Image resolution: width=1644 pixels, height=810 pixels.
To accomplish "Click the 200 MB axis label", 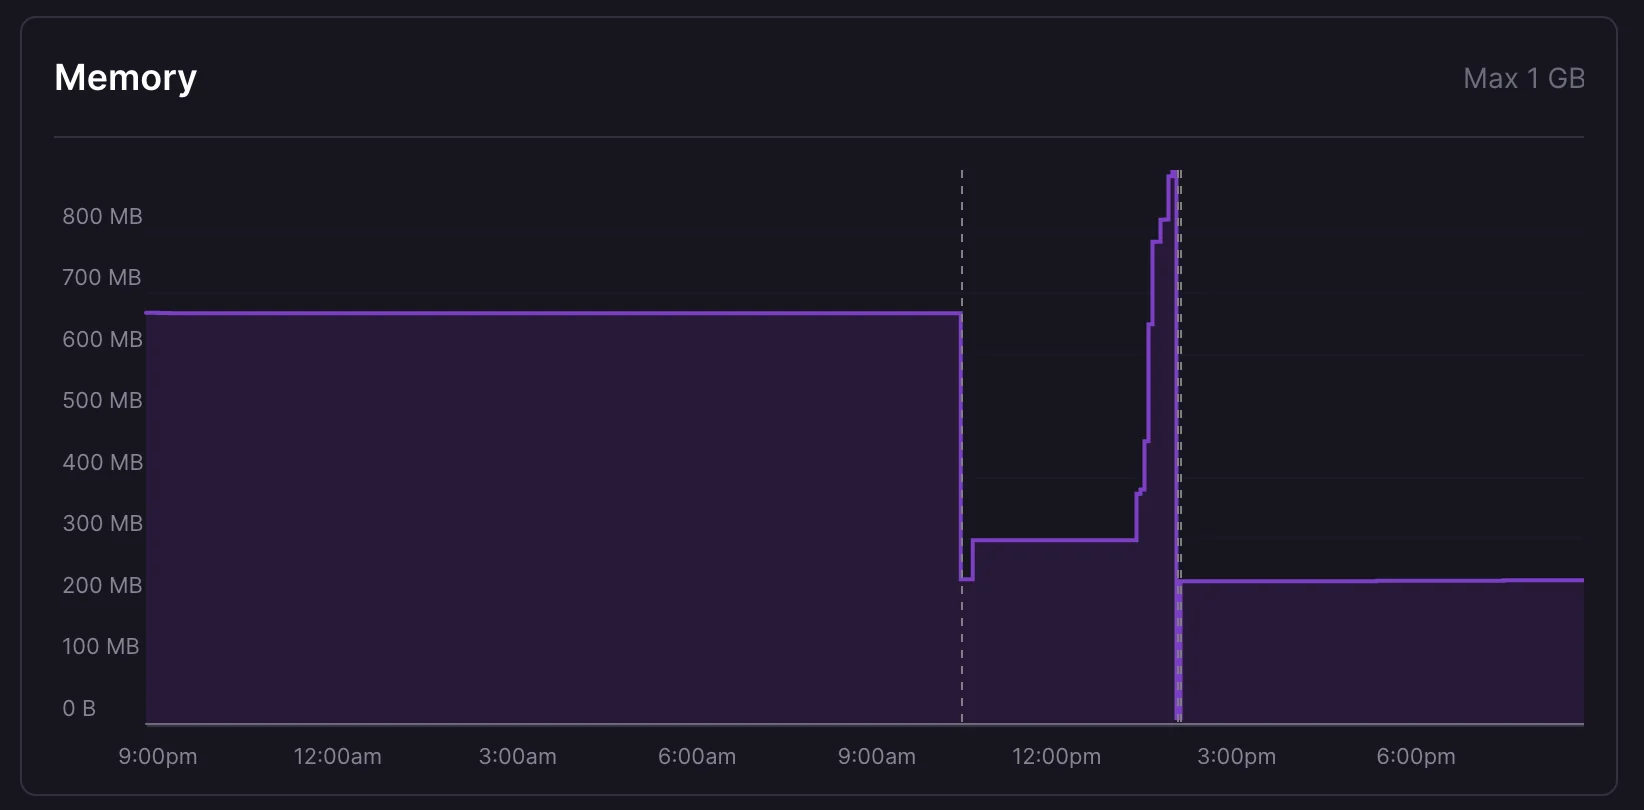I will coord(102,585).
